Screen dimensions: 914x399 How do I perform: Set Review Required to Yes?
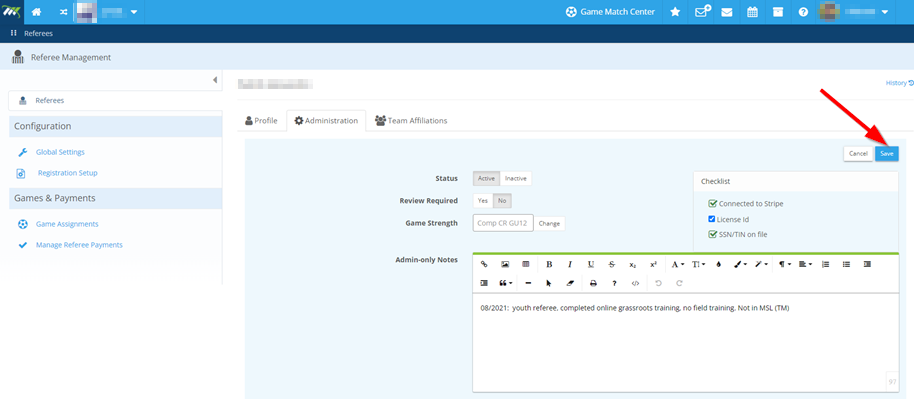tap(483, 201)
